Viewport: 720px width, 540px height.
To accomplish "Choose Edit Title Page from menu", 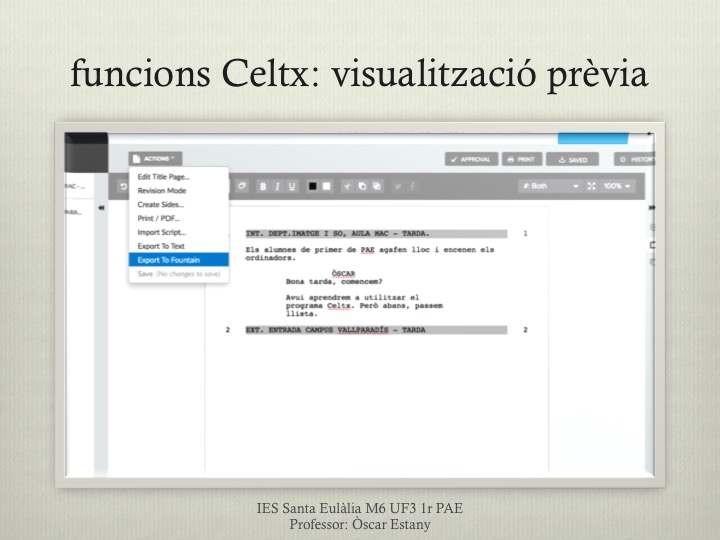I will tap(163, 177).
